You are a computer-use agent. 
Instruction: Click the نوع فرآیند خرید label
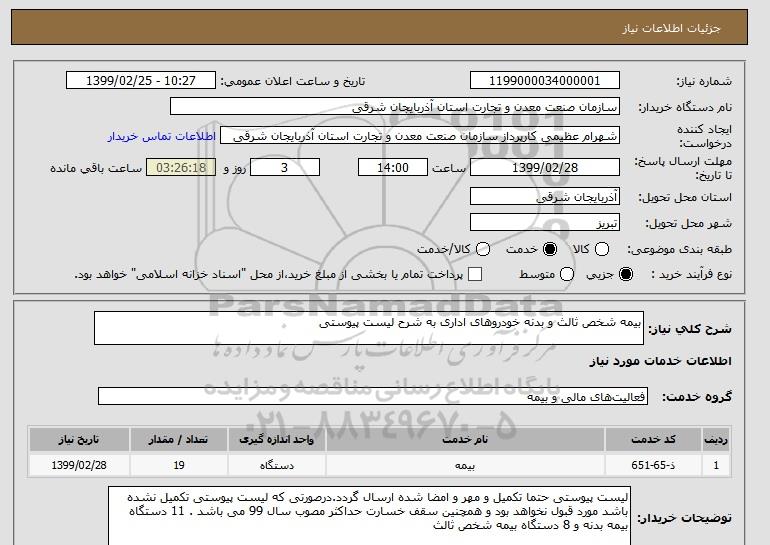691,274
